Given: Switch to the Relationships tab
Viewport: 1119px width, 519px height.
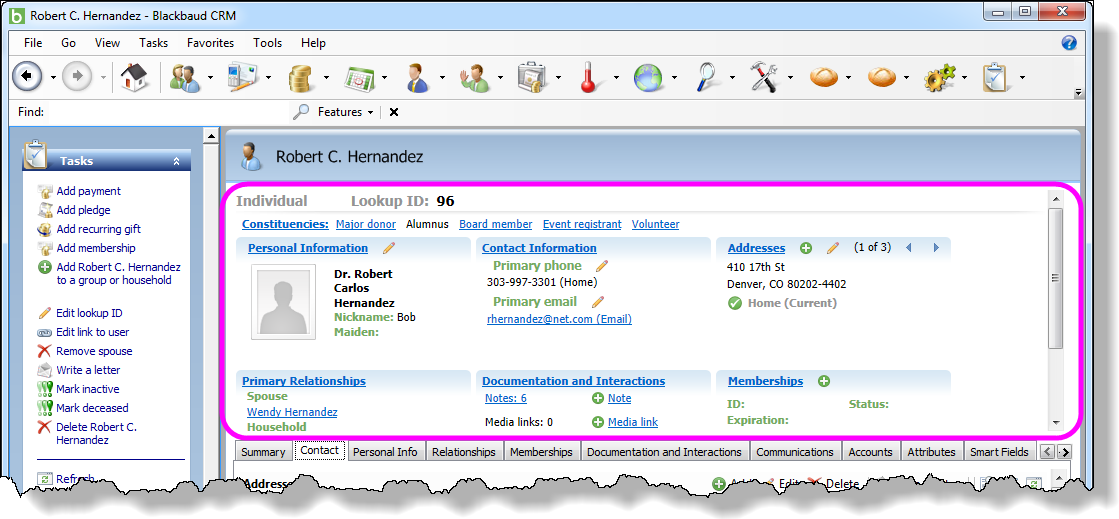Looking at the screenshot, I should coord(464,452).
